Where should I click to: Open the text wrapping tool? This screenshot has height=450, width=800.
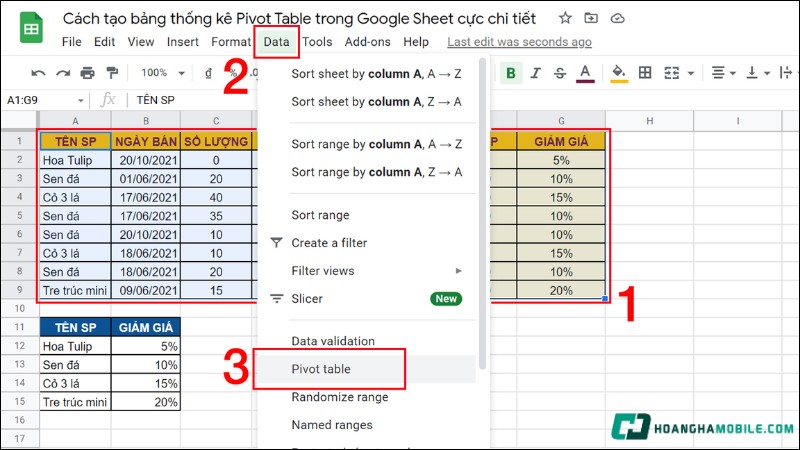[786, 73]
